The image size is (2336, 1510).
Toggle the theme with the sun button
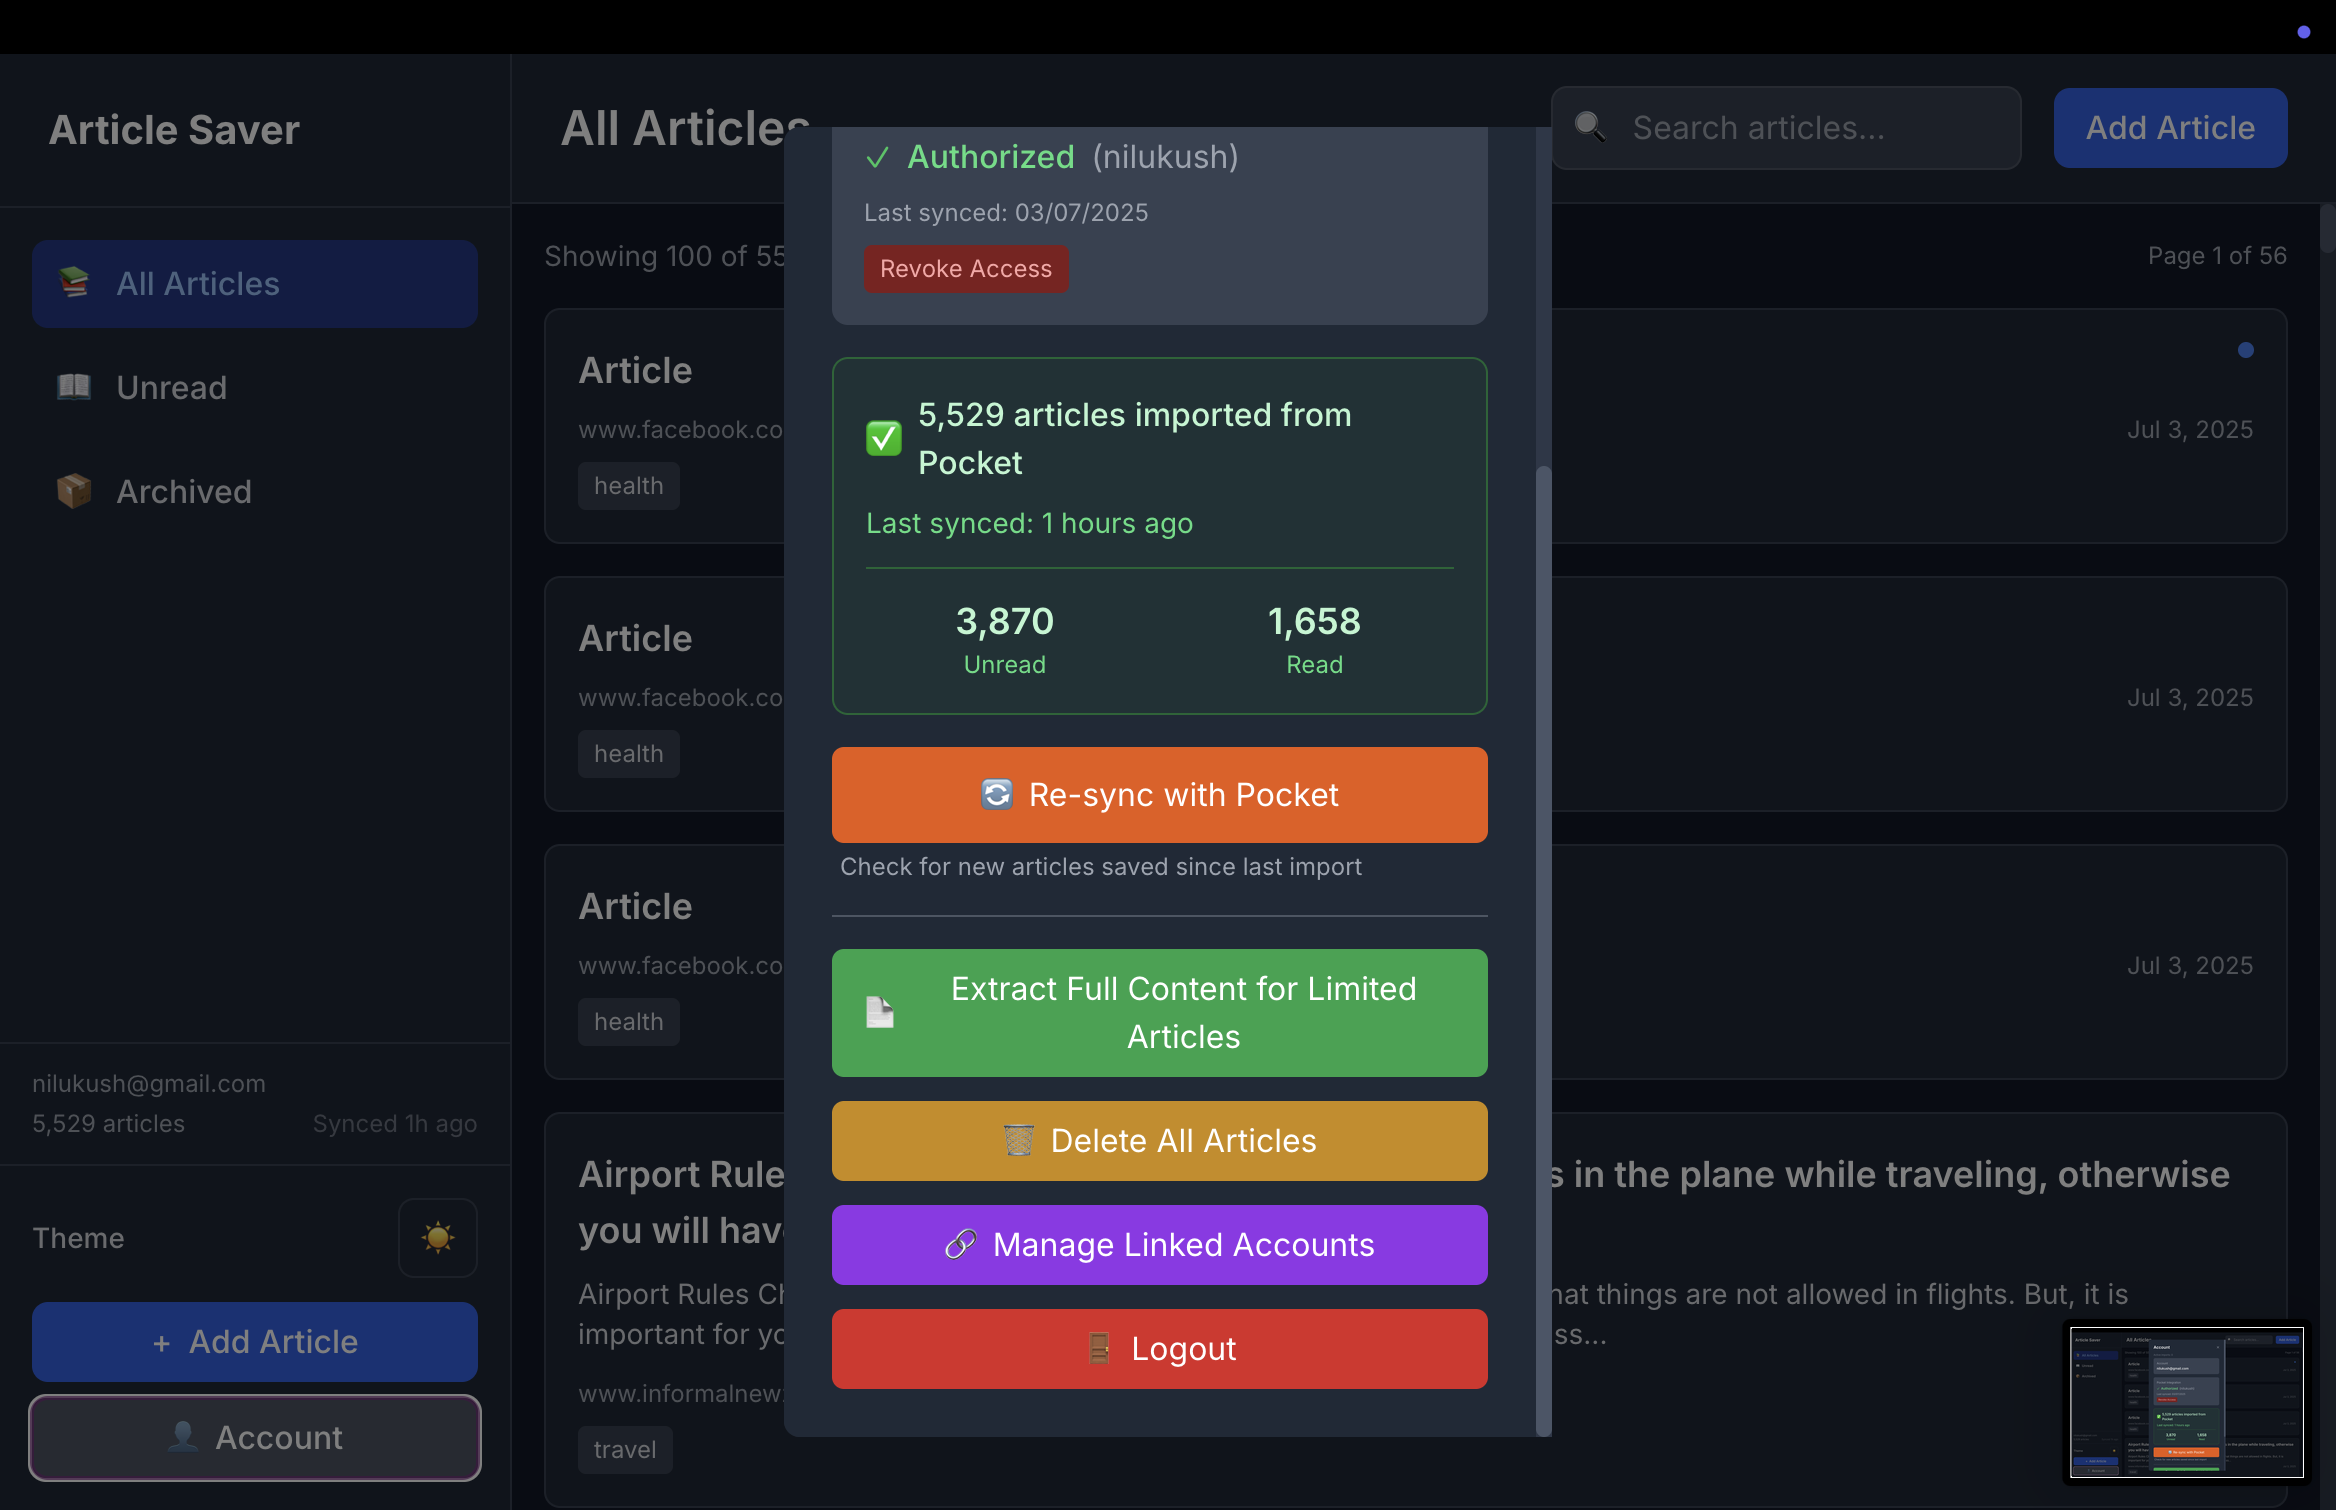pyautogui.click(x=438, y=1238)
